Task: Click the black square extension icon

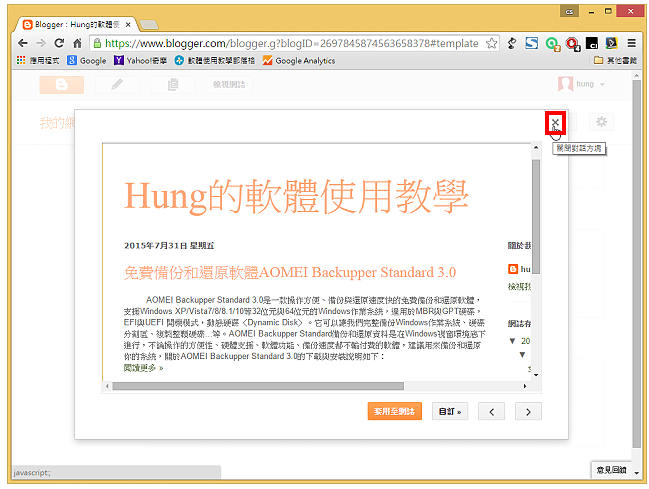Action: click(592, 43)
